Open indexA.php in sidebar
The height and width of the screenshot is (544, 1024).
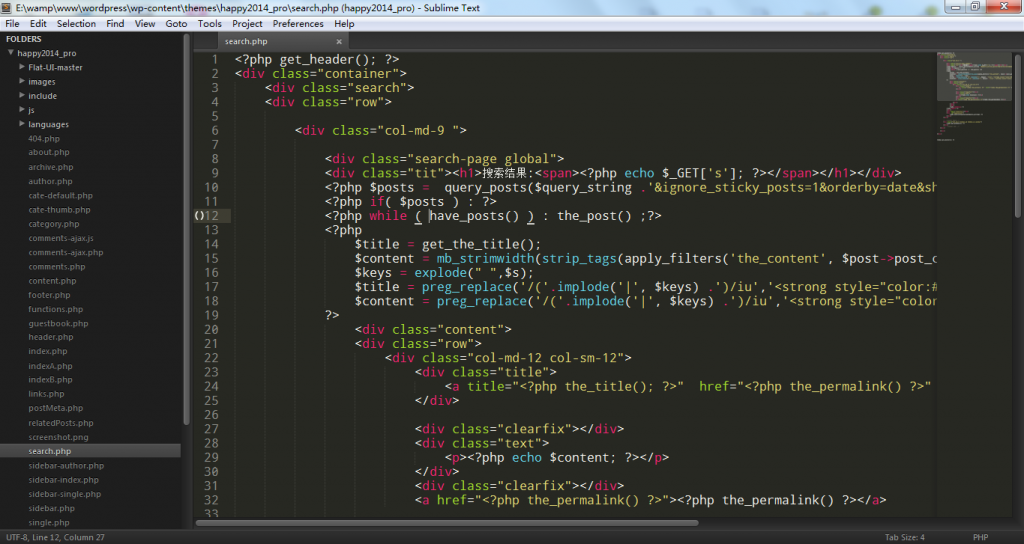50,366
